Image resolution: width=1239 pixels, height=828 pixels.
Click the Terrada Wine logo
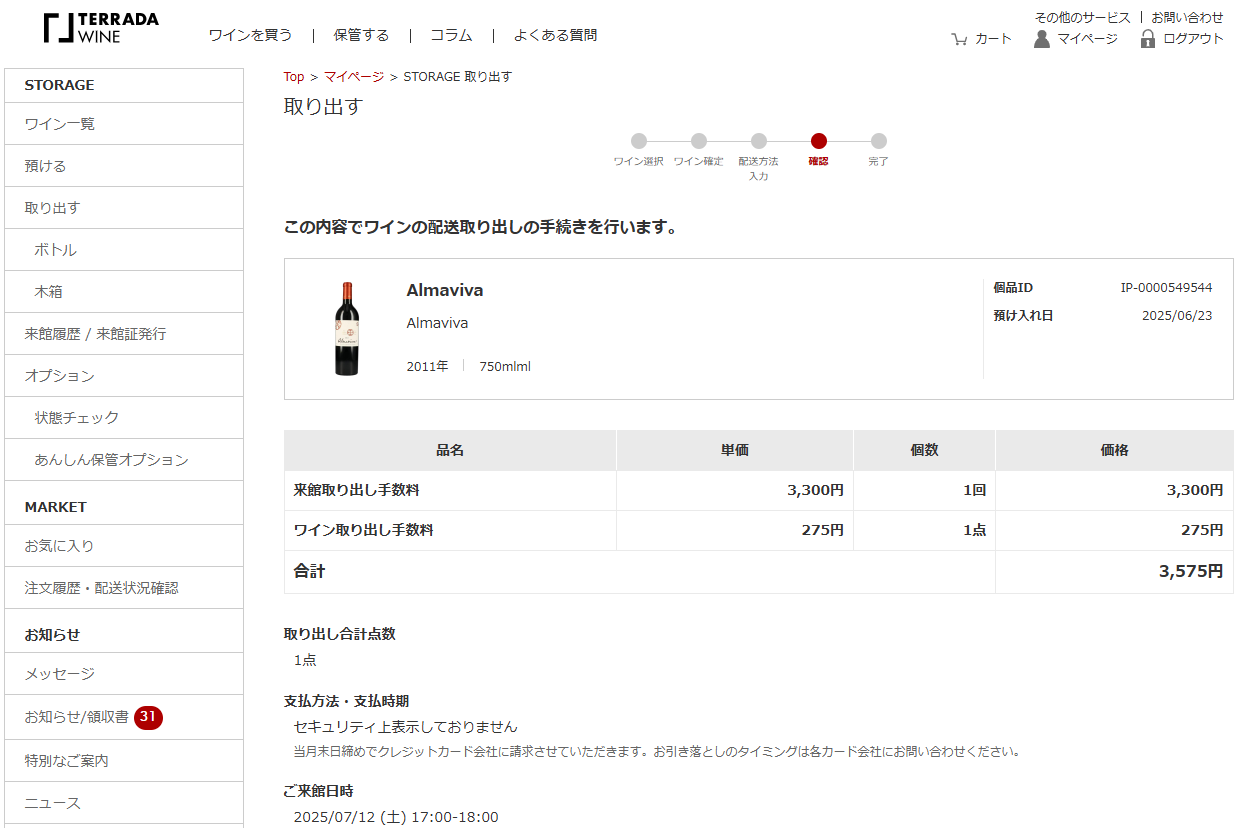[x=101, y=28]
